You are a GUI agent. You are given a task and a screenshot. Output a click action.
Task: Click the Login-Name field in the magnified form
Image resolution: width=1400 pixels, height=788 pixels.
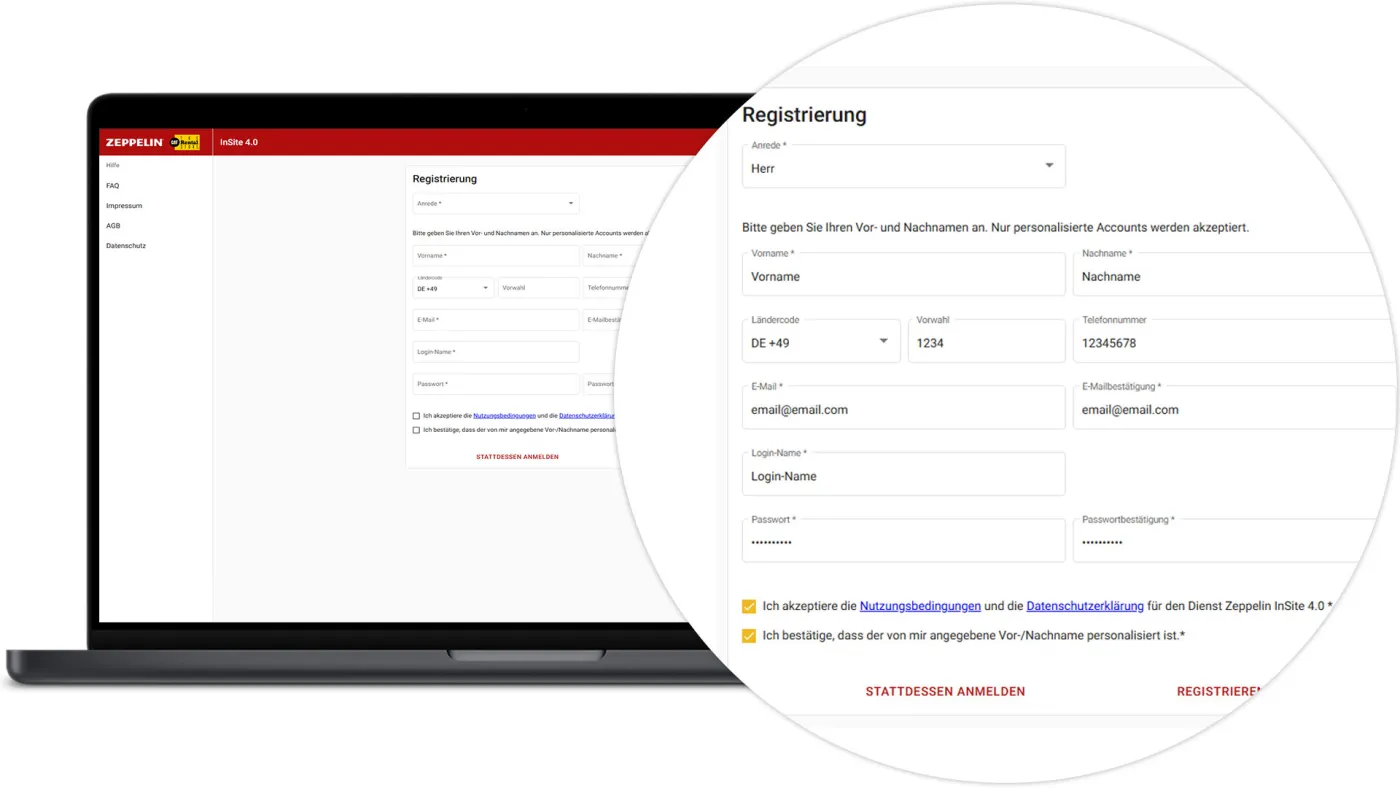pos(903,476)
